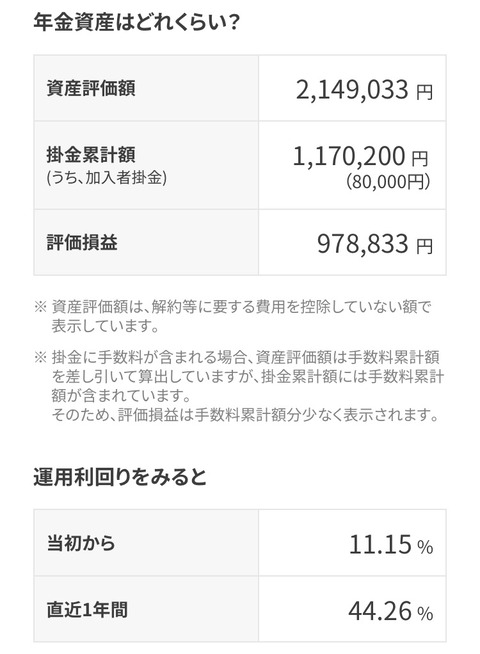Image resolution: width=480 pixels, height=654 pixels.
Task: Click the note line 表示しています。
Action: [106, 326]
